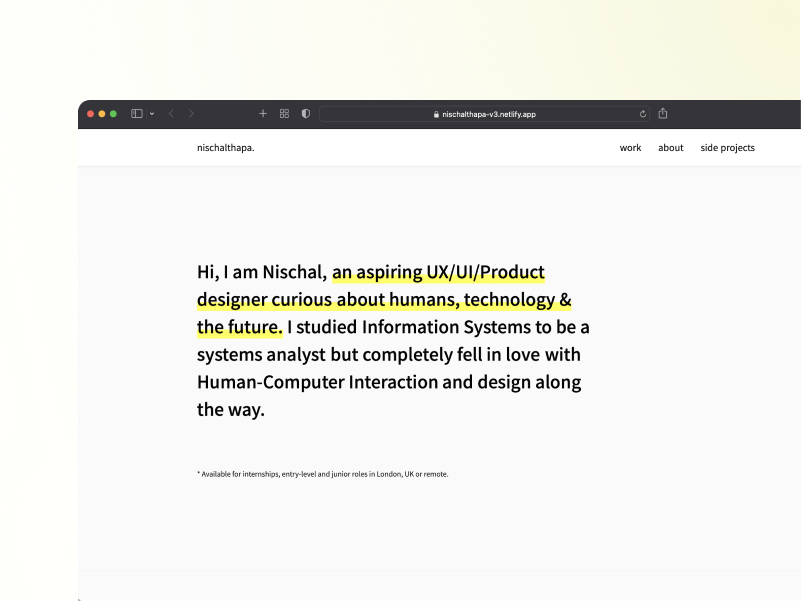The image size is (801, 601).
Task: Expand the sidebar dropdown chevron
Action: (x=152, y=114)
